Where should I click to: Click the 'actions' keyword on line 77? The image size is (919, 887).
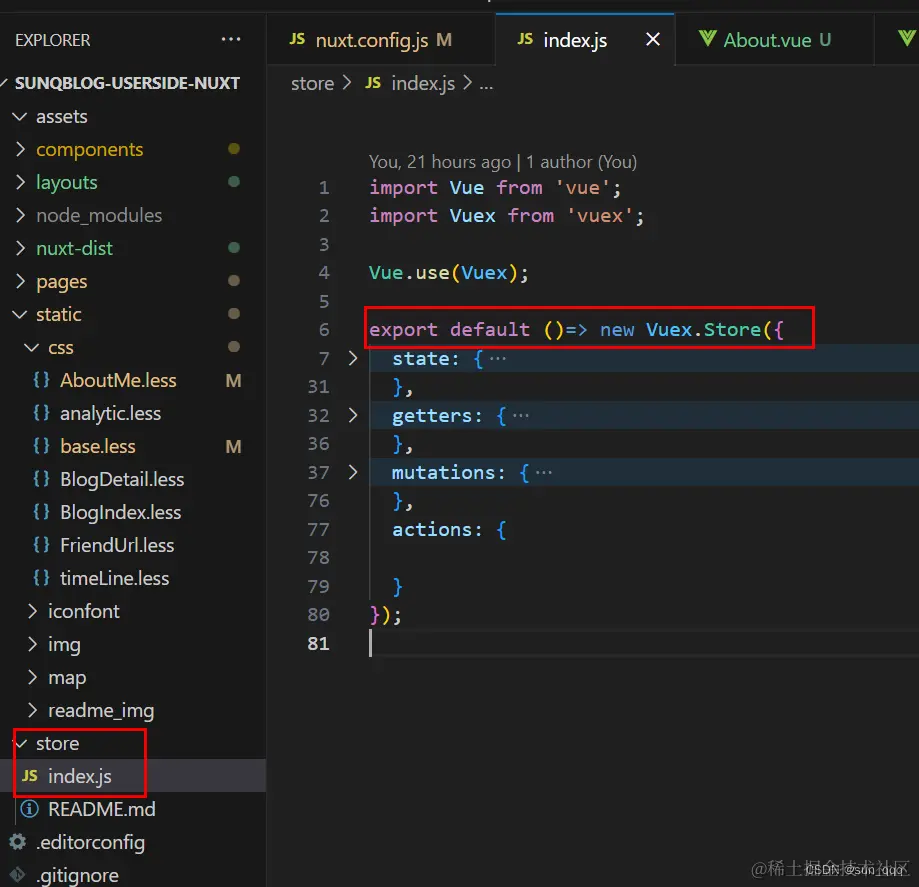[432, 529]
